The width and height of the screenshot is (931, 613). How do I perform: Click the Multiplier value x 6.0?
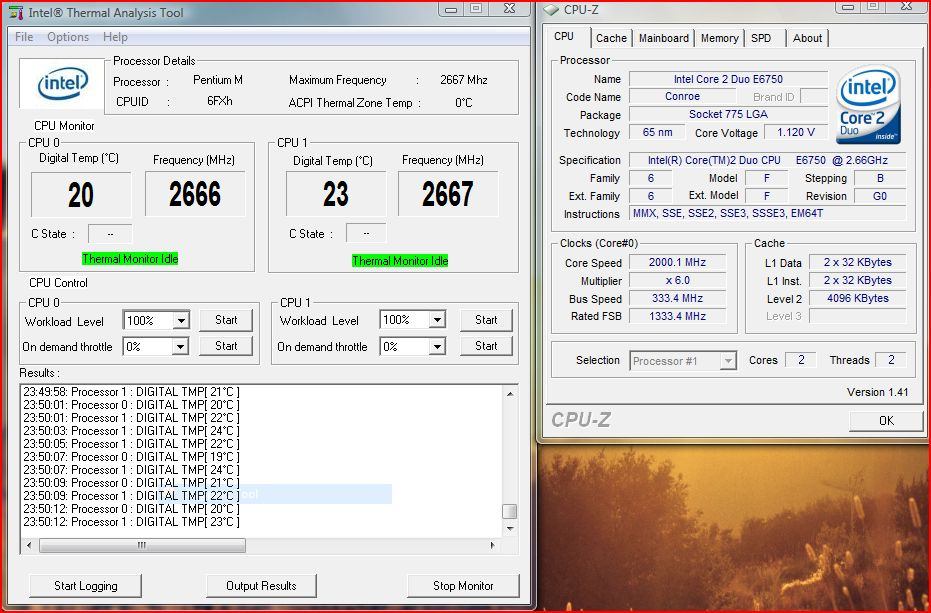(x=677, y=280)
